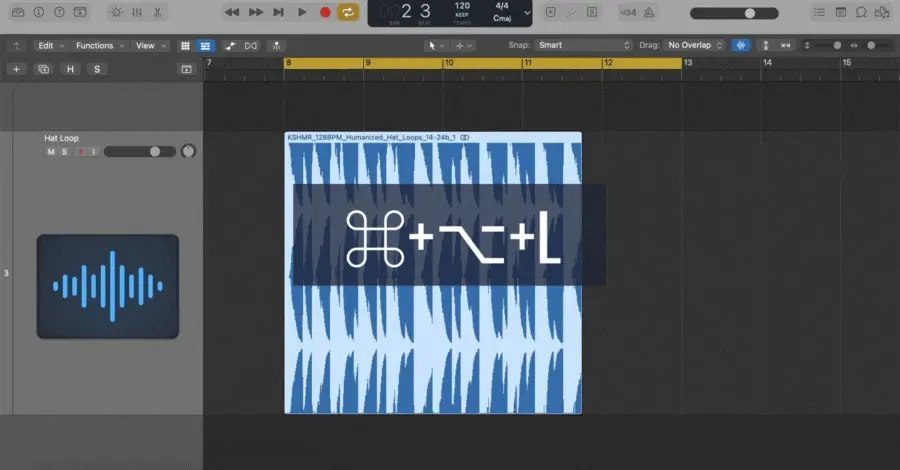The width and height of the screenshot is (900, 470).
Task: Open the Mixer faders icon
Action: [x=137, y=12]
